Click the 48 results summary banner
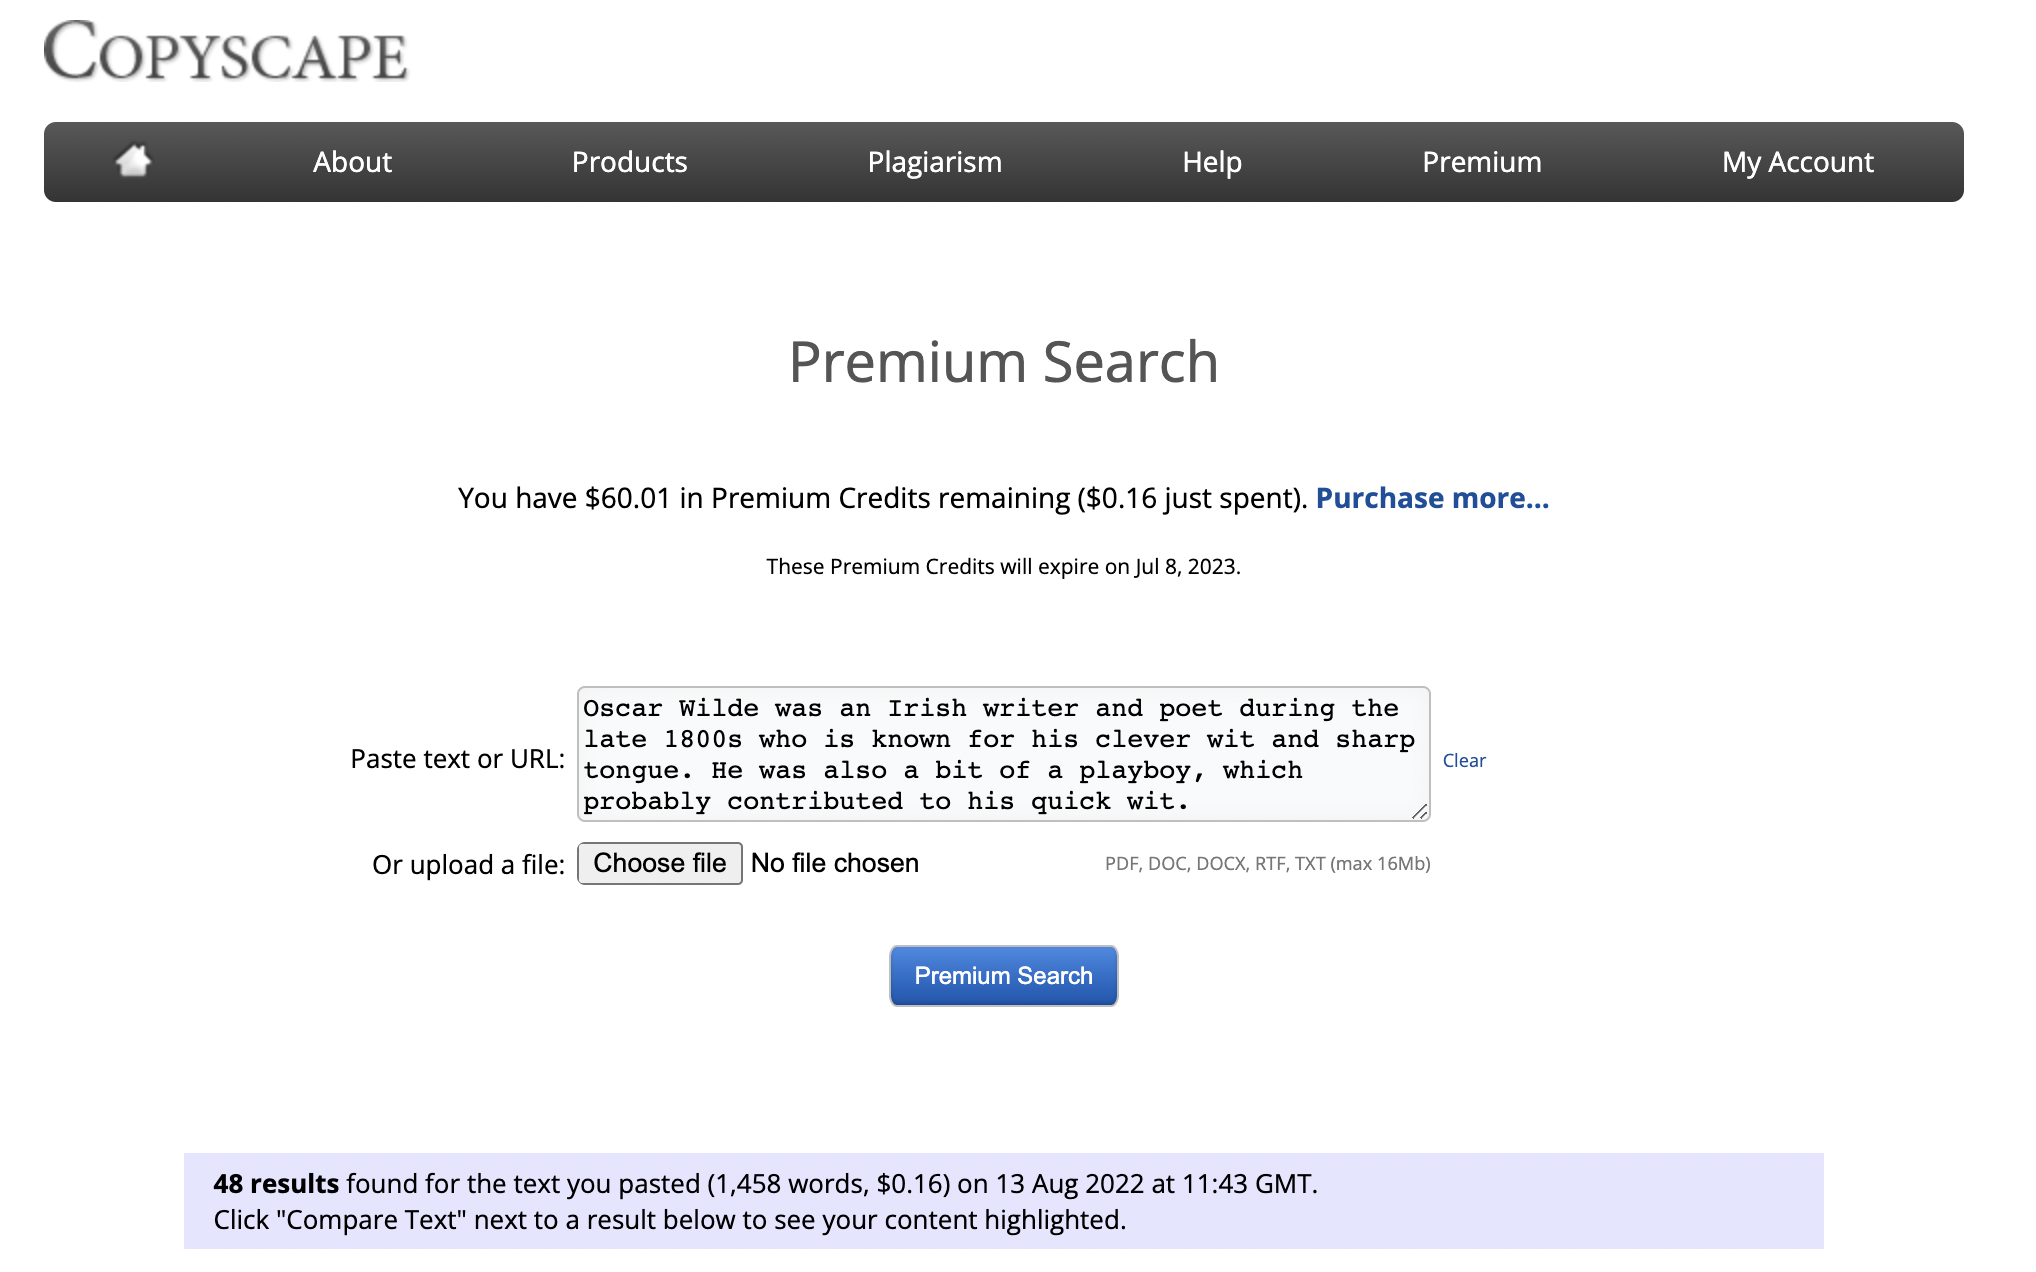Viewport: 2036px width, 1272px height. [x=1003, y=1201]
